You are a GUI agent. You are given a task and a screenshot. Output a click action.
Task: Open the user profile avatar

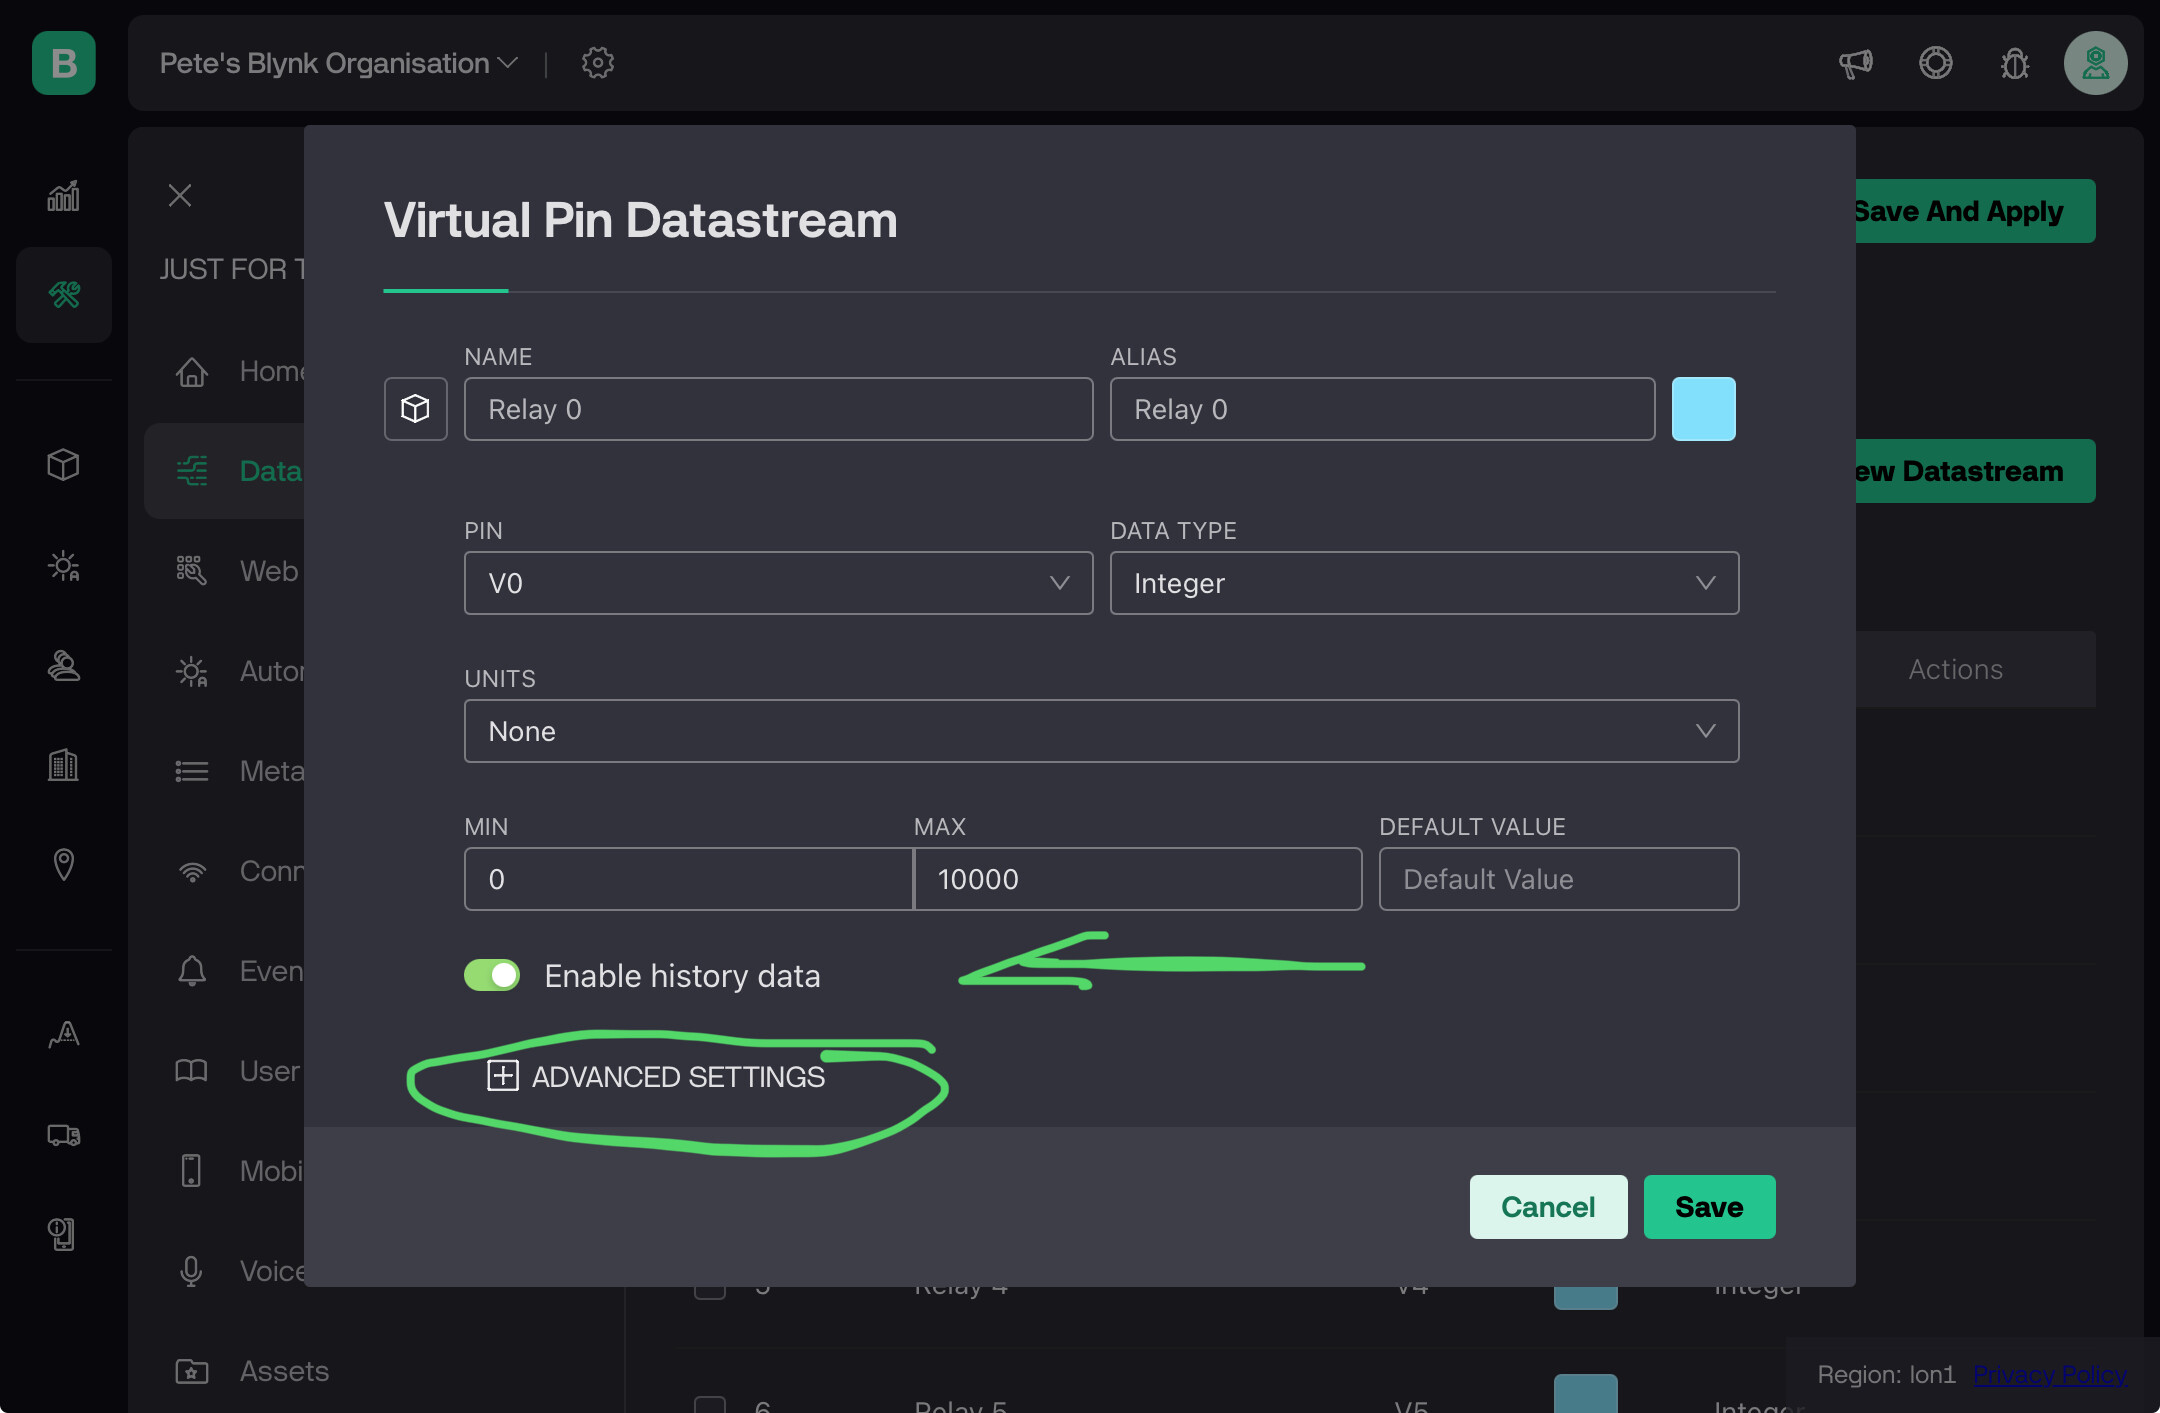(2095, 63)
